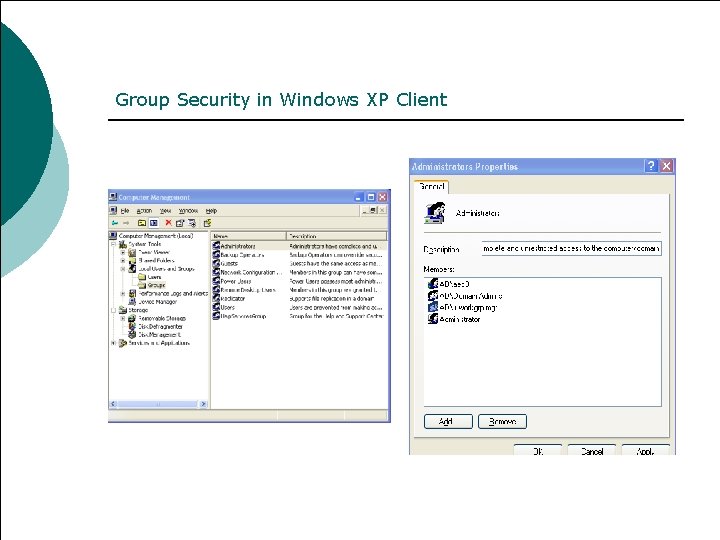Click the HelpServicesGroup icon
720x540 pixels.
[216, 316]
